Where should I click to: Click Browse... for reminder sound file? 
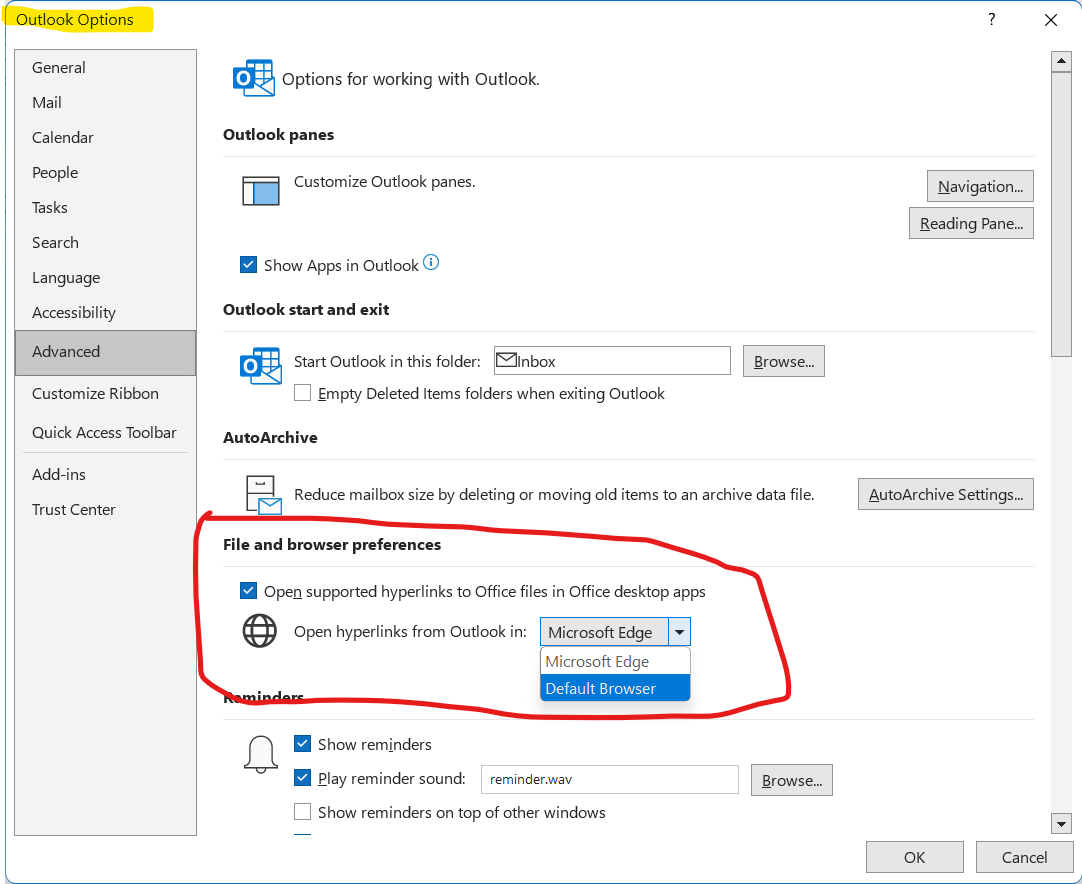791,780
